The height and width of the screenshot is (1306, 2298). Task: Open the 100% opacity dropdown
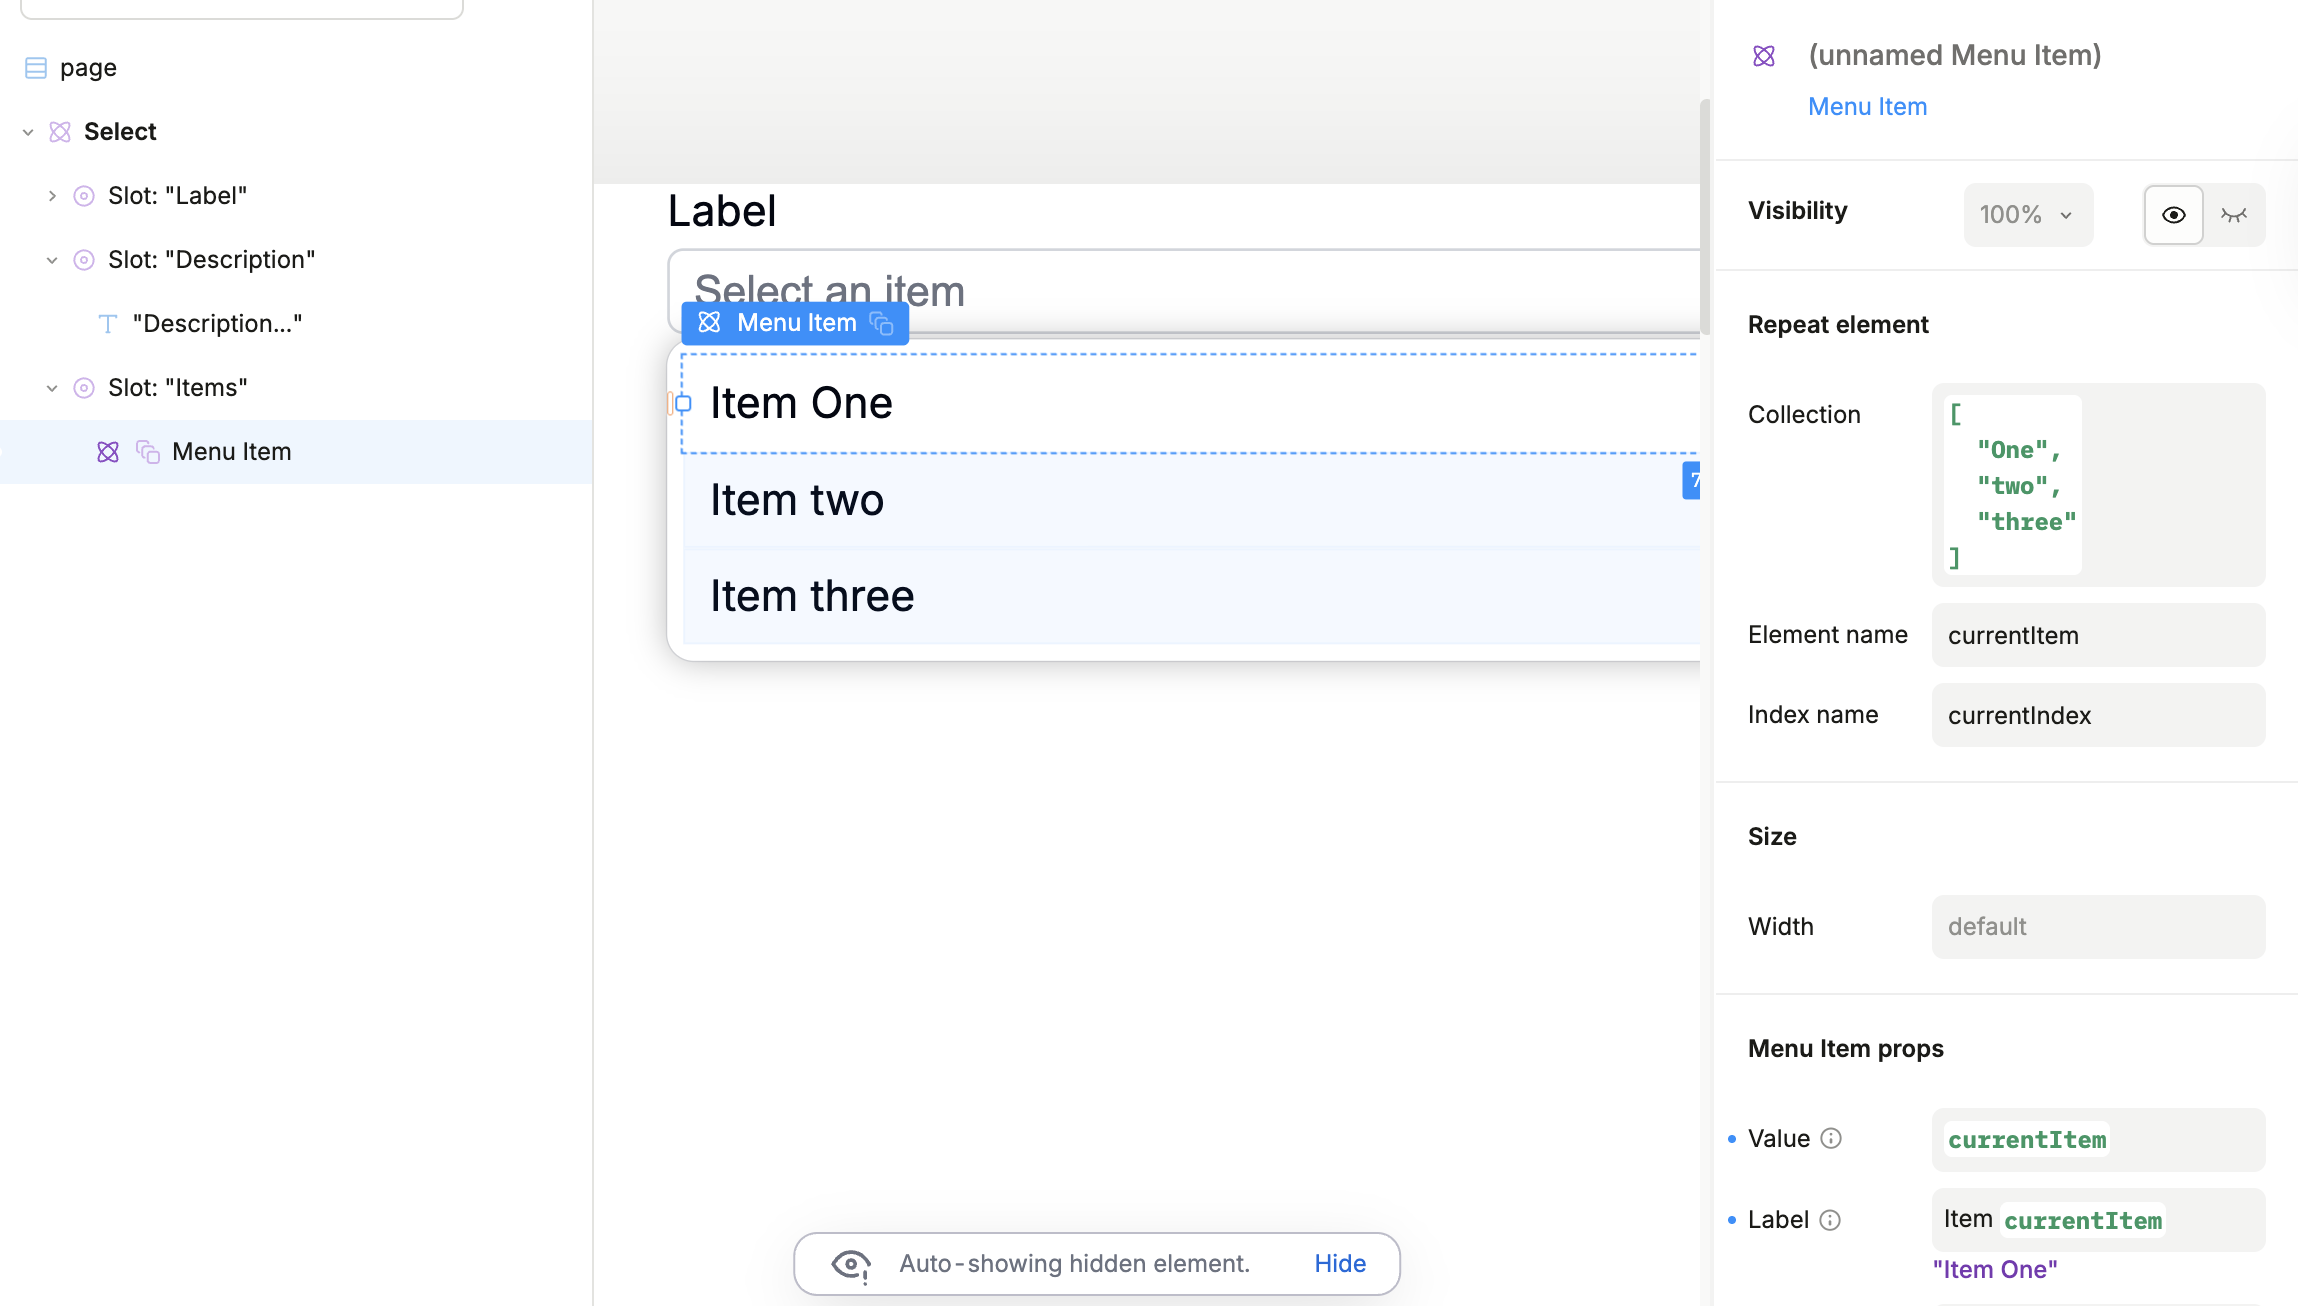click(2027, 215)
